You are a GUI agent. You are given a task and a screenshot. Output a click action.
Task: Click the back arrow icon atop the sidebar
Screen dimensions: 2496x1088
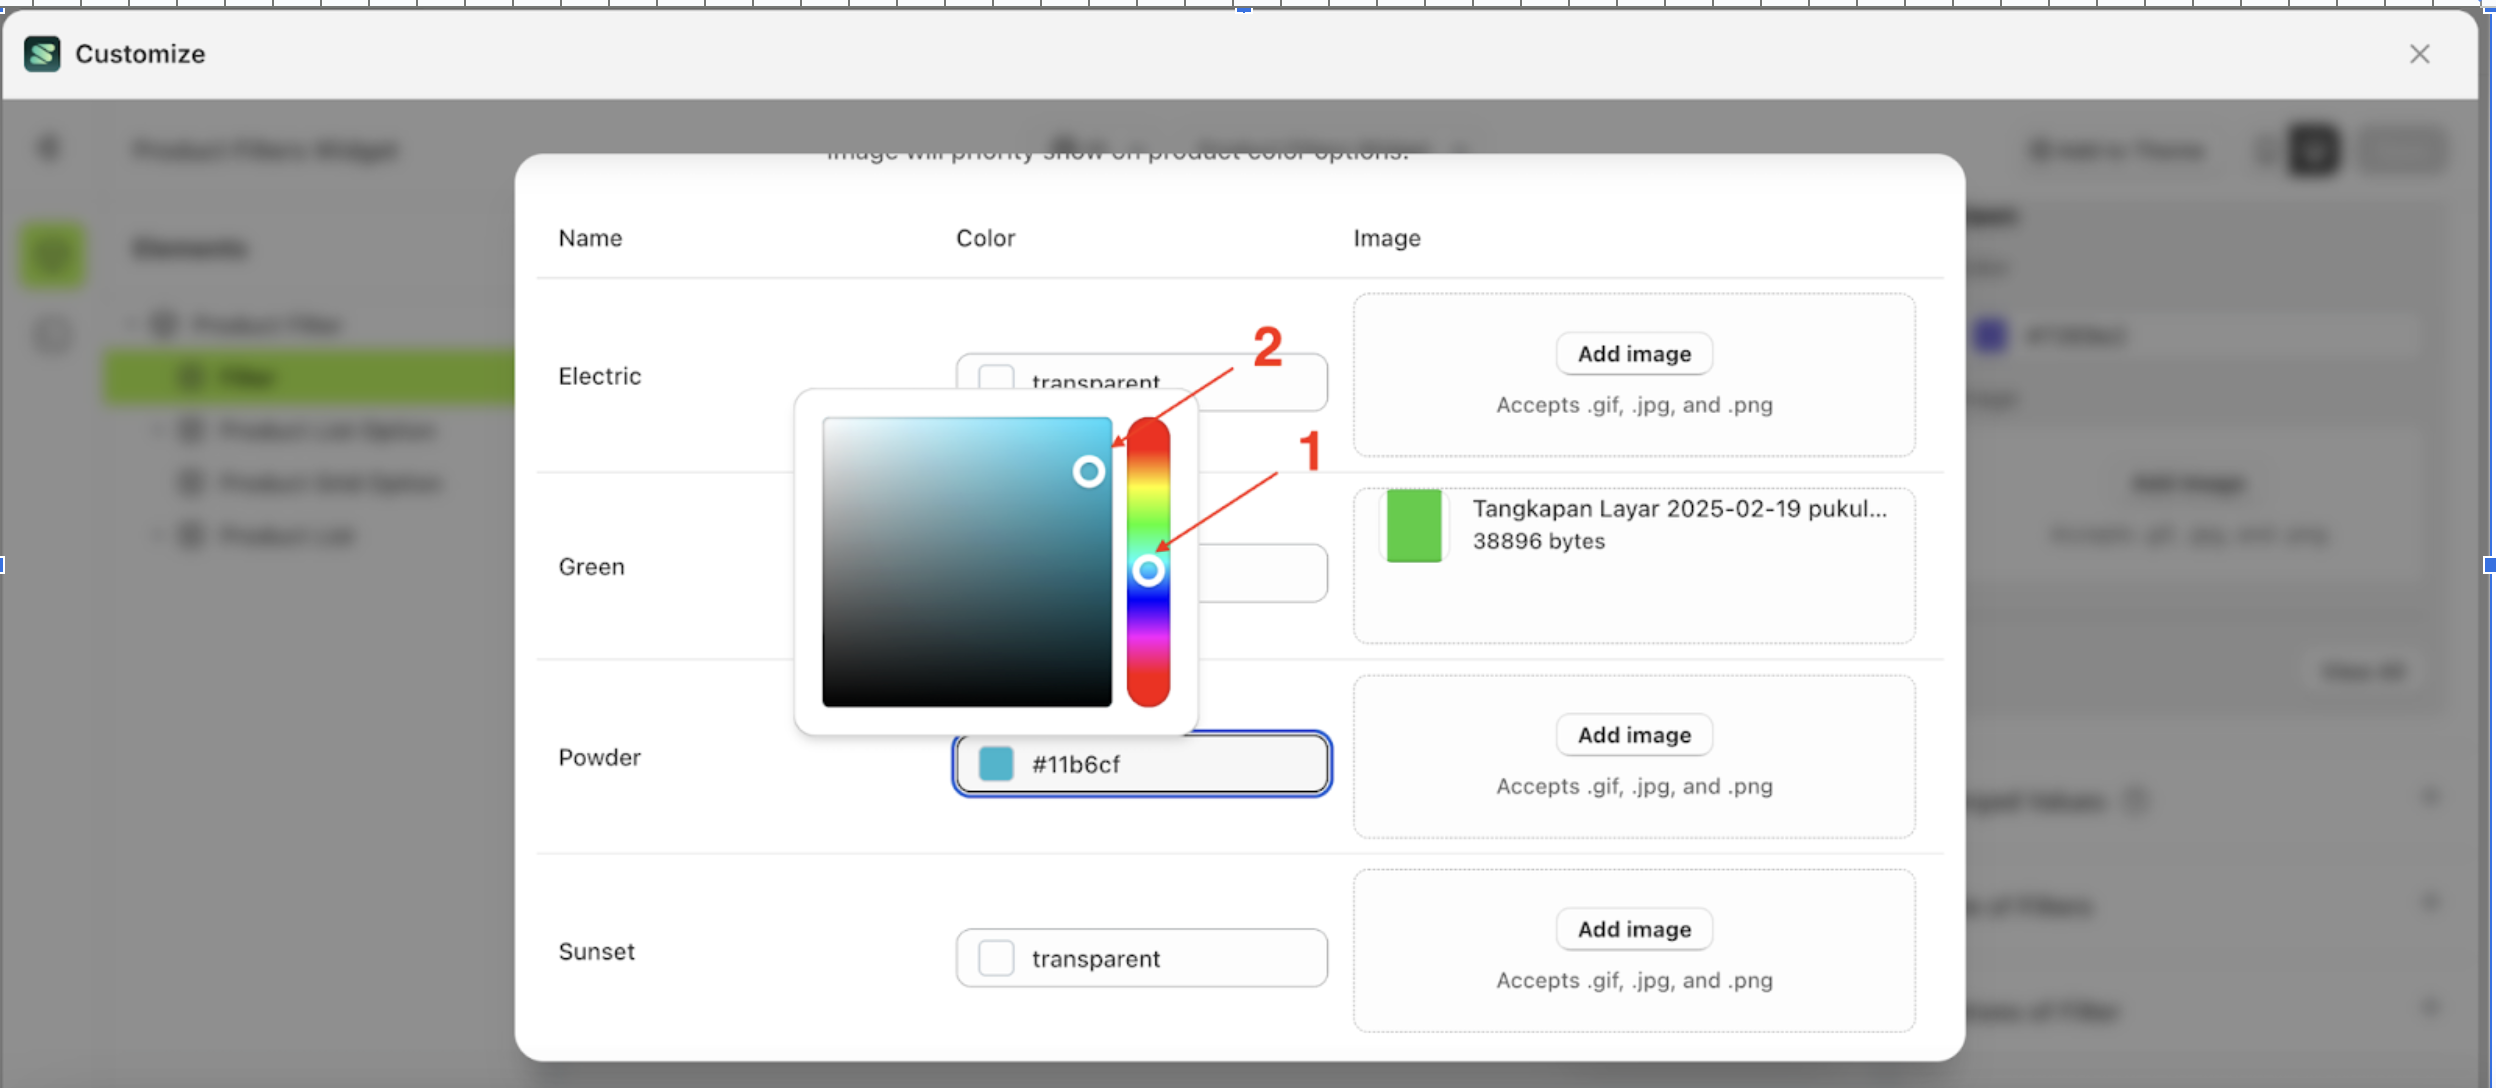[x=50, y=147]
